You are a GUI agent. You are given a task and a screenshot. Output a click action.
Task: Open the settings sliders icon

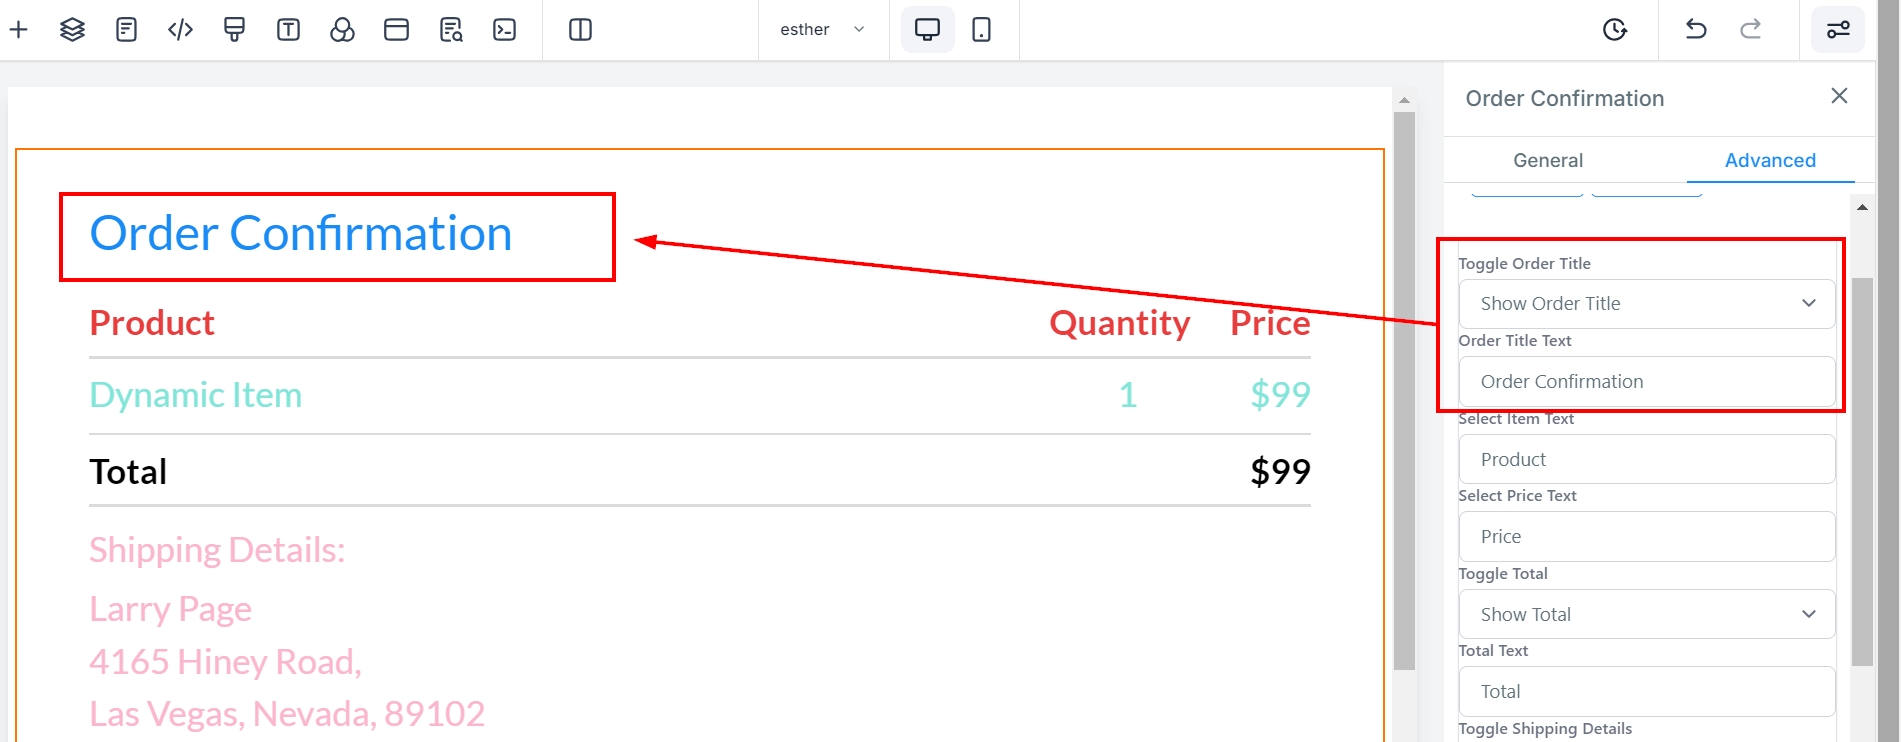(1838, 30)
